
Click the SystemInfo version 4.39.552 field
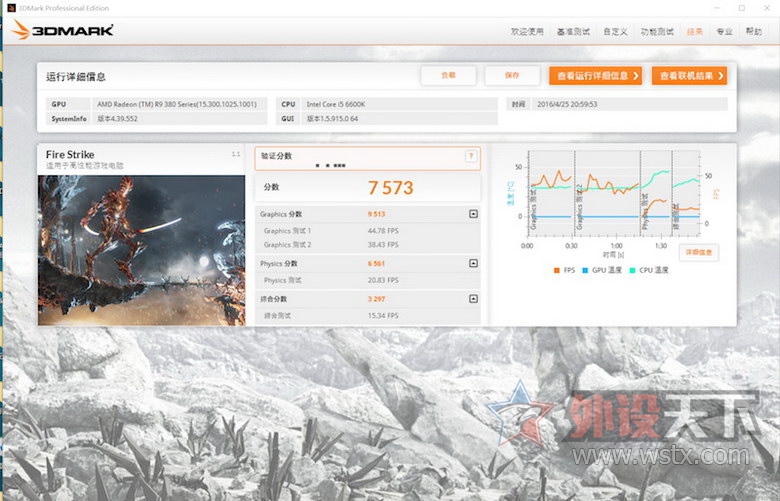[x=180, y=118]
